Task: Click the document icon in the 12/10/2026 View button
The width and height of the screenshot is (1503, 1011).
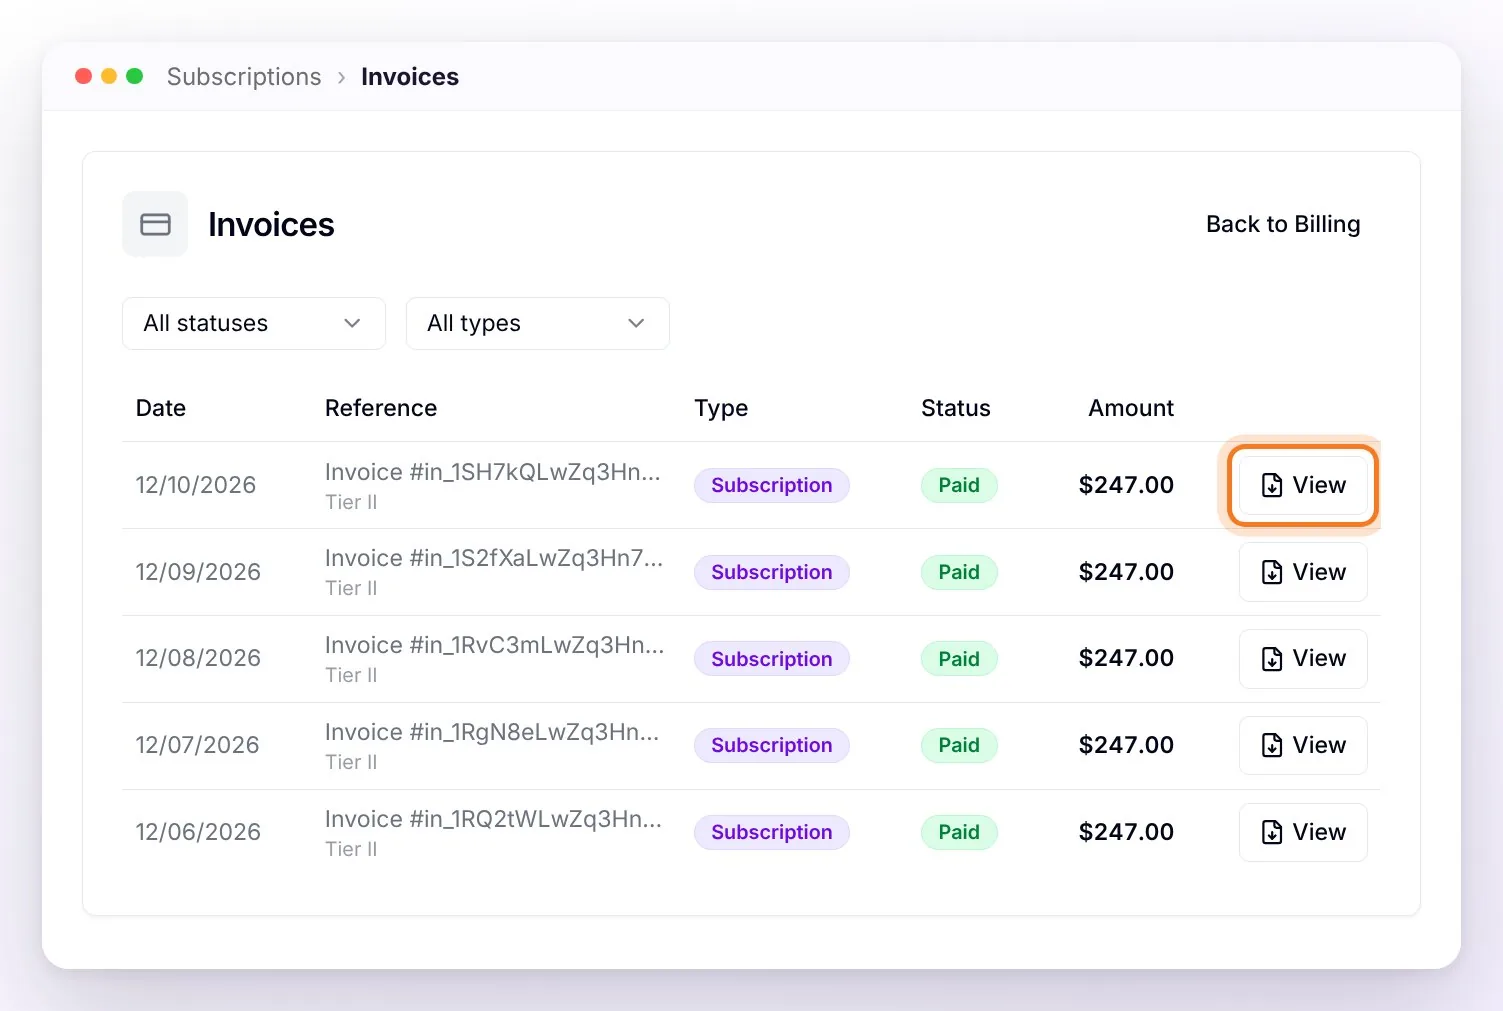Action: pos(1272,485)
